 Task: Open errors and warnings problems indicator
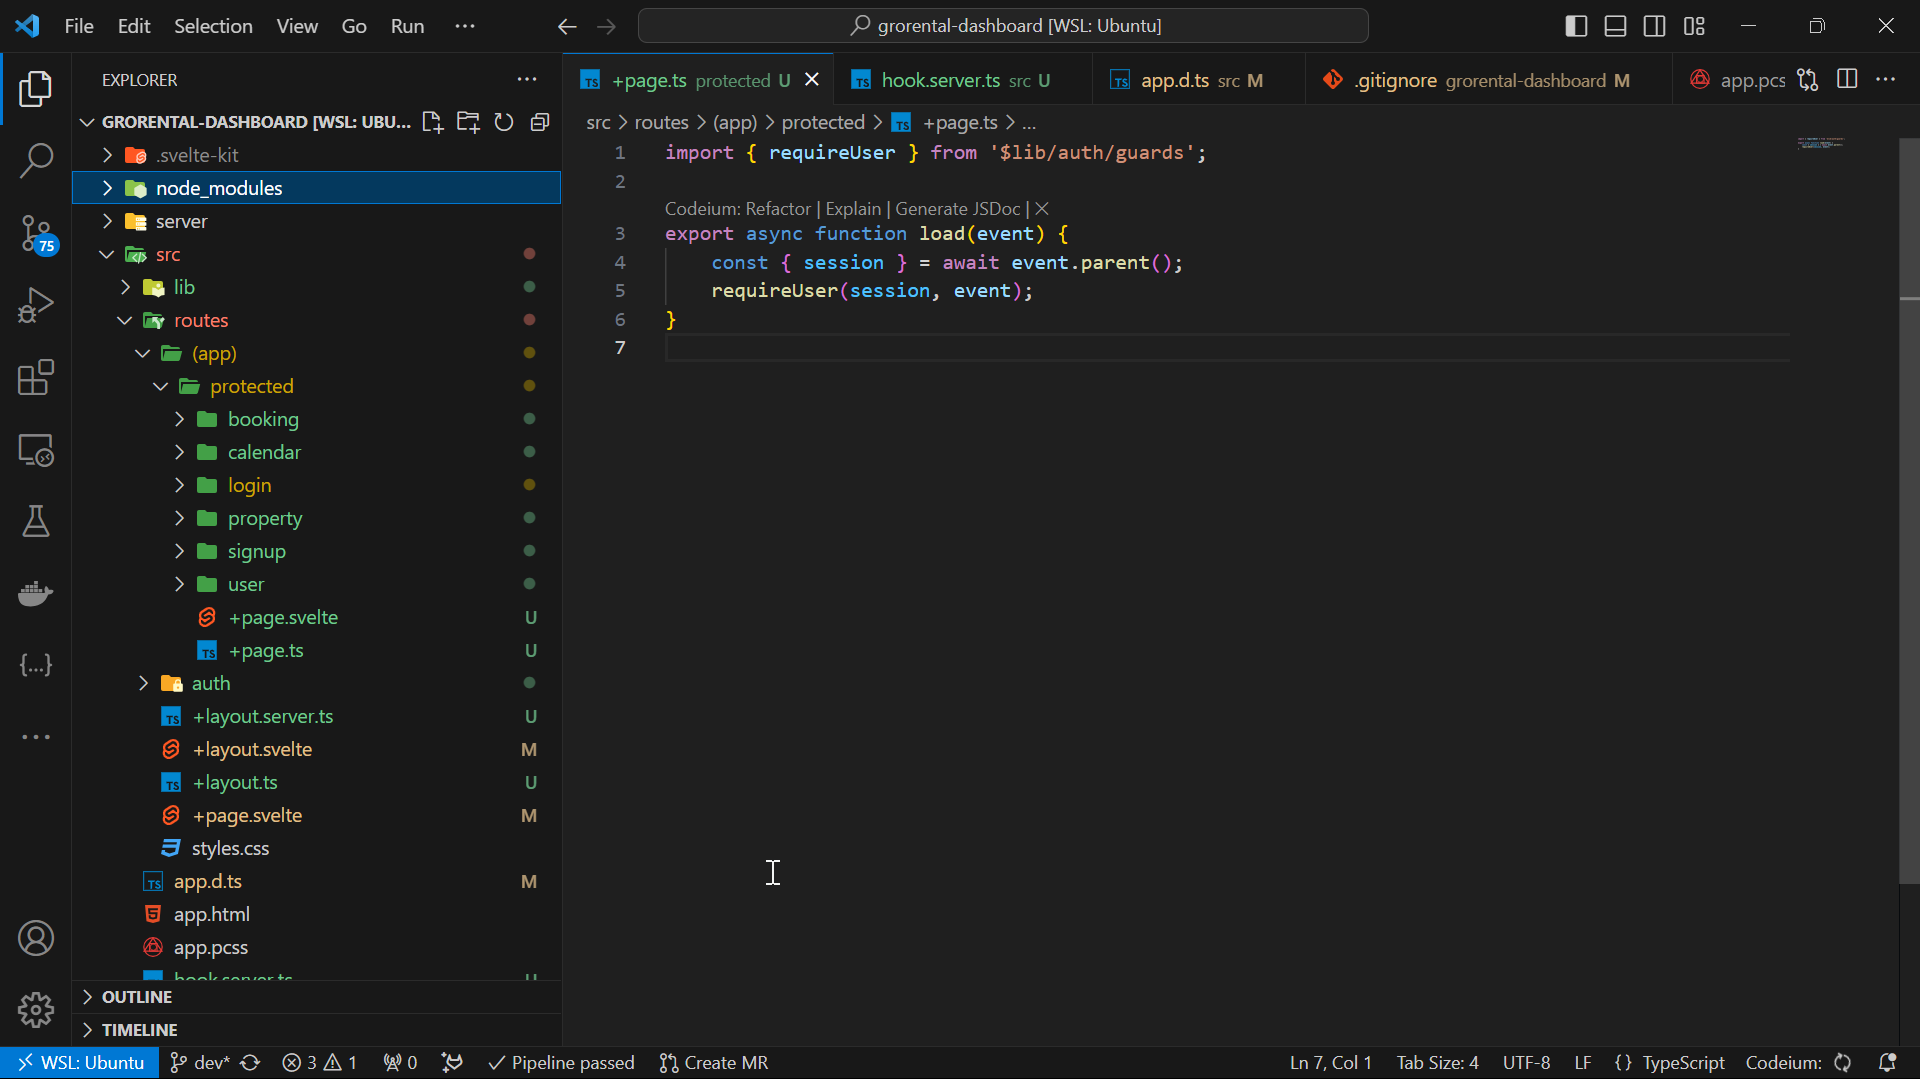(x=320, y=1063)
